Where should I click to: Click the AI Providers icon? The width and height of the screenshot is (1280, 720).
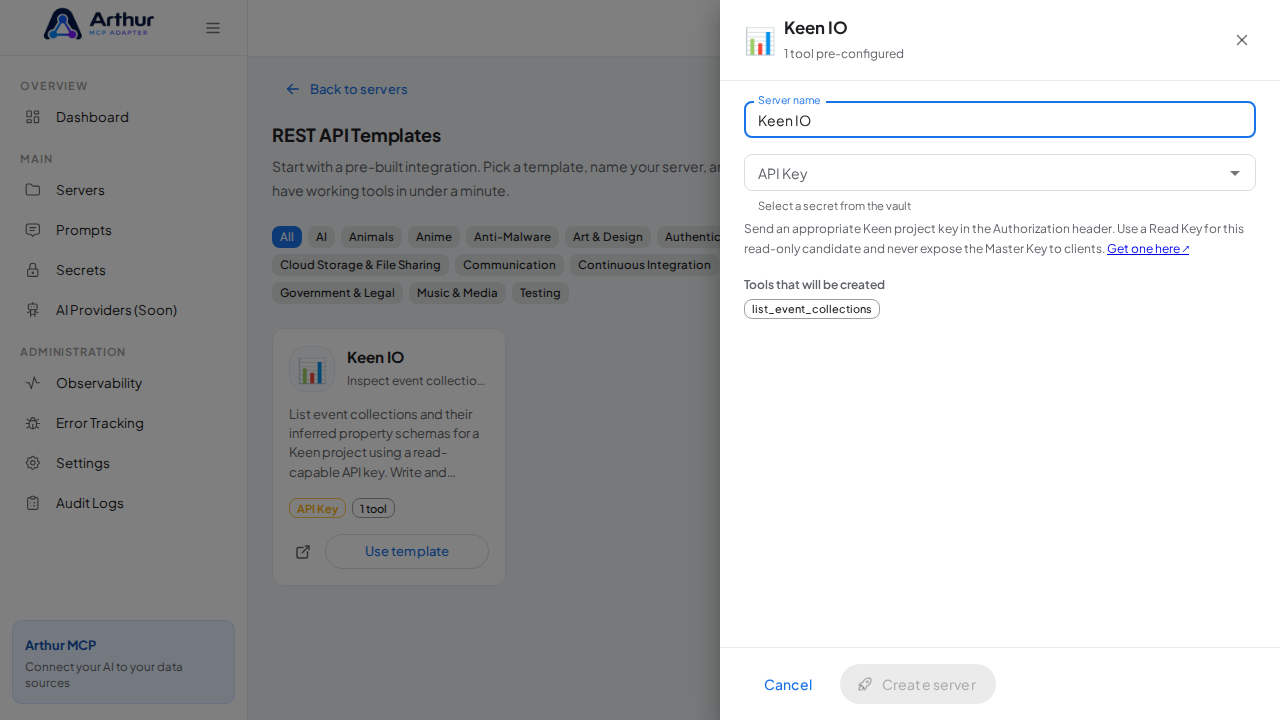tap(33, 310)
